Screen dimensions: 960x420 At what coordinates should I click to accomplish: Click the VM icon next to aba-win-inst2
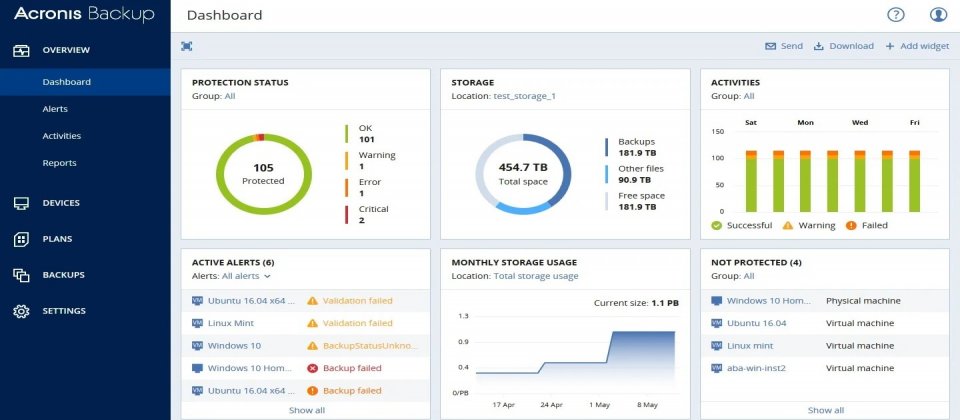click(716, 368)
